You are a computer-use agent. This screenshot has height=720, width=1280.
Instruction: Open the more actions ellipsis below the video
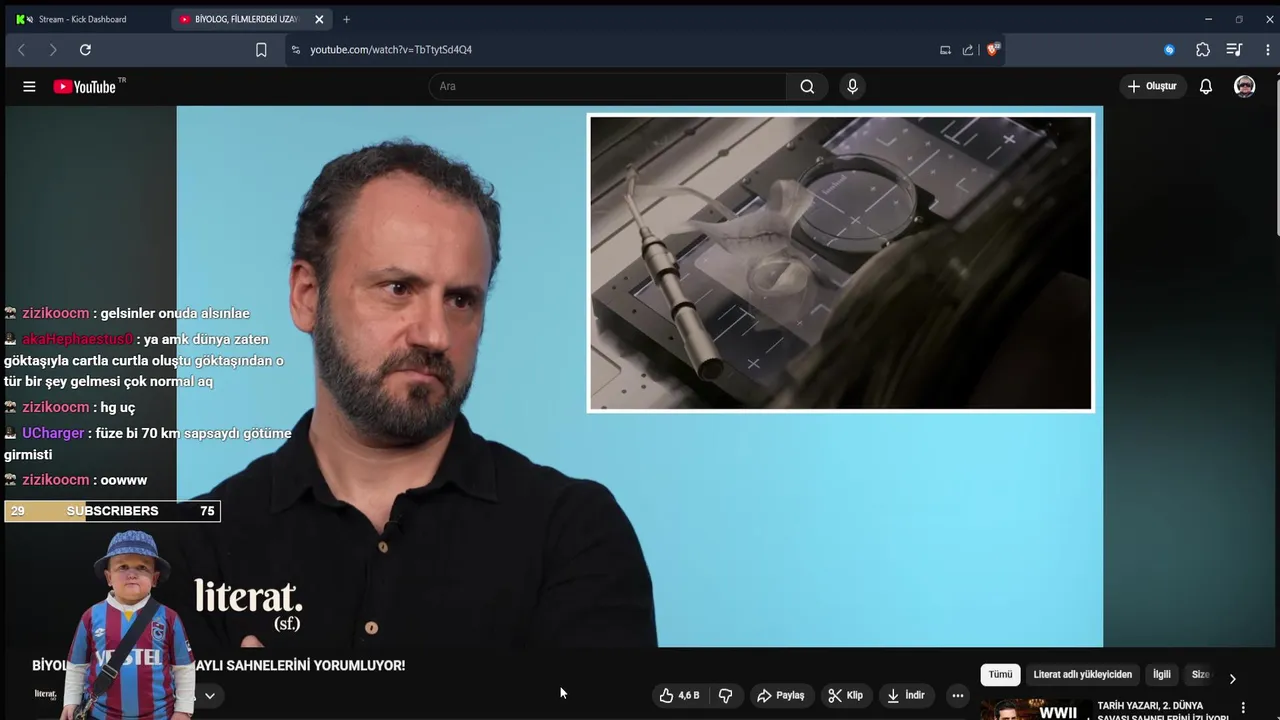pos(957,695)
